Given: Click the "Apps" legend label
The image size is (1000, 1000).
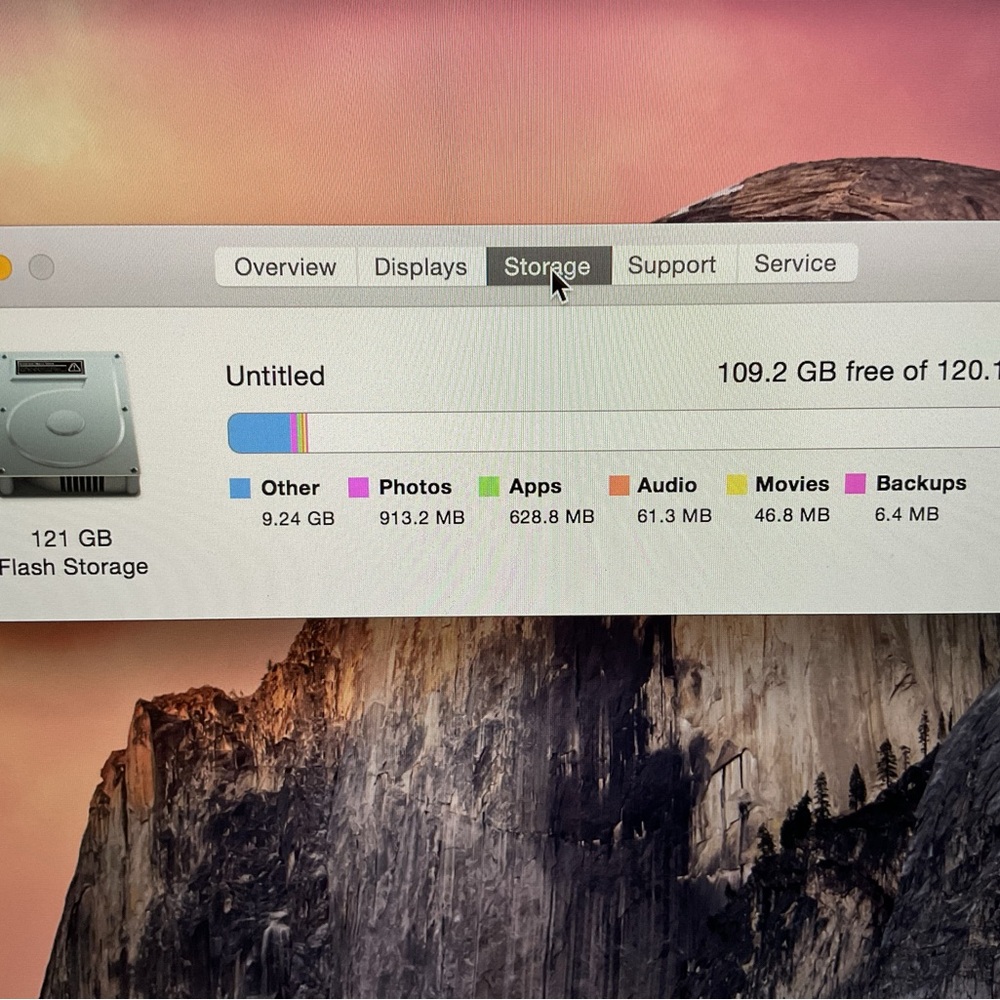Looking at the screenshot, I should (x=535, y=486).
